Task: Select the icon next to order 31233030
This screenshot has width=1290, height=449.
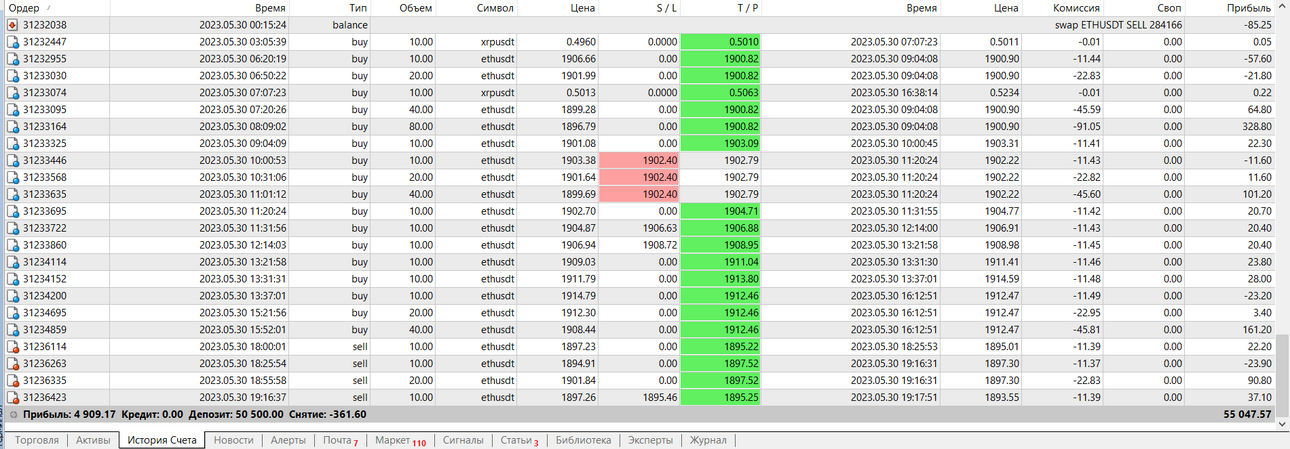Action: [12, 76]
